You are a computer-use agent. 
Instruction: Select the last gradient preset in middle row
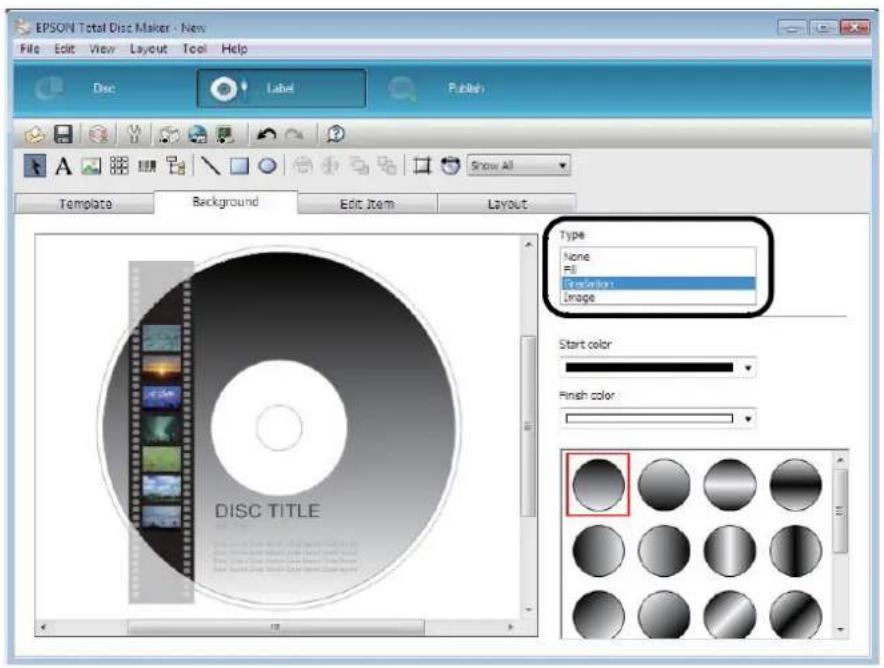pyautogui.click(x=795, y=551)
